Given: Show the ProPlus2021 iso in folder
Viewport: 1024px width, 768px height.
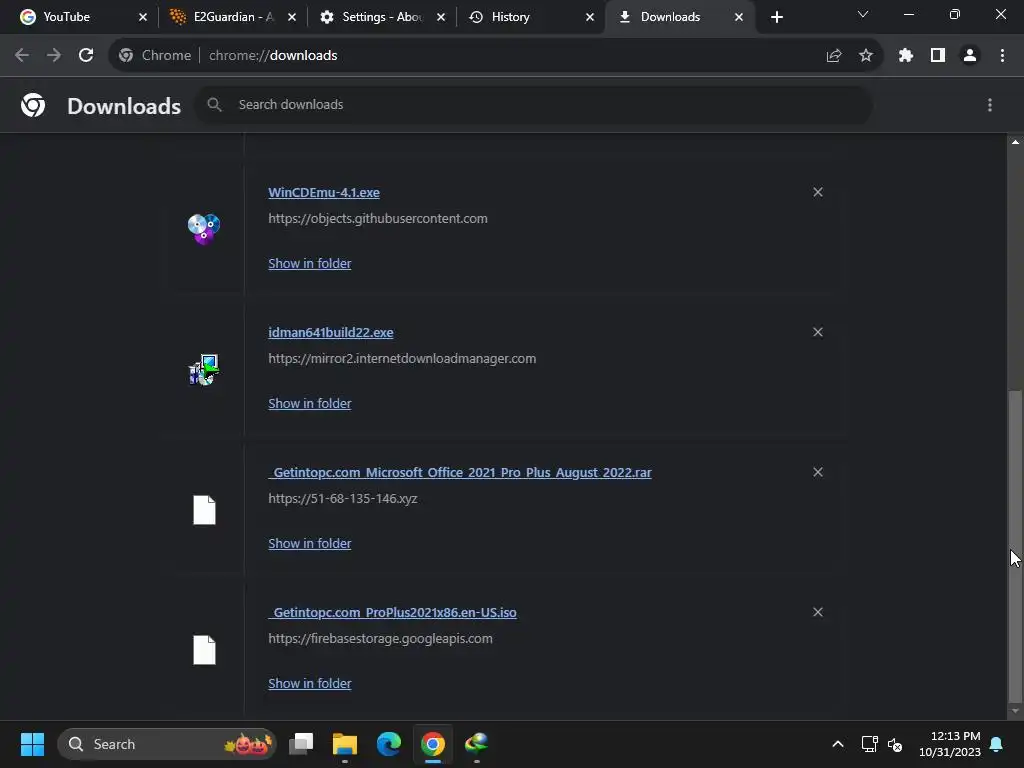Looking at the screenshot, I should pyautogui.click(x=310, y=683).
